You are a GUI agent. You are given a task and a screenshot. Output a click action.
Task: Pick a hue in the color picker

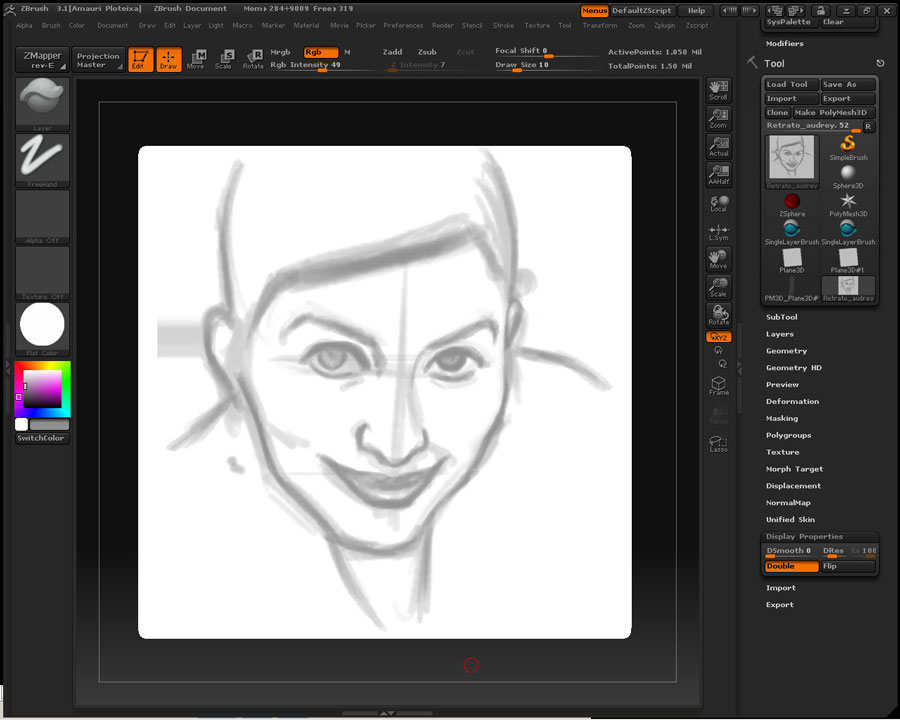click(42, 389)
